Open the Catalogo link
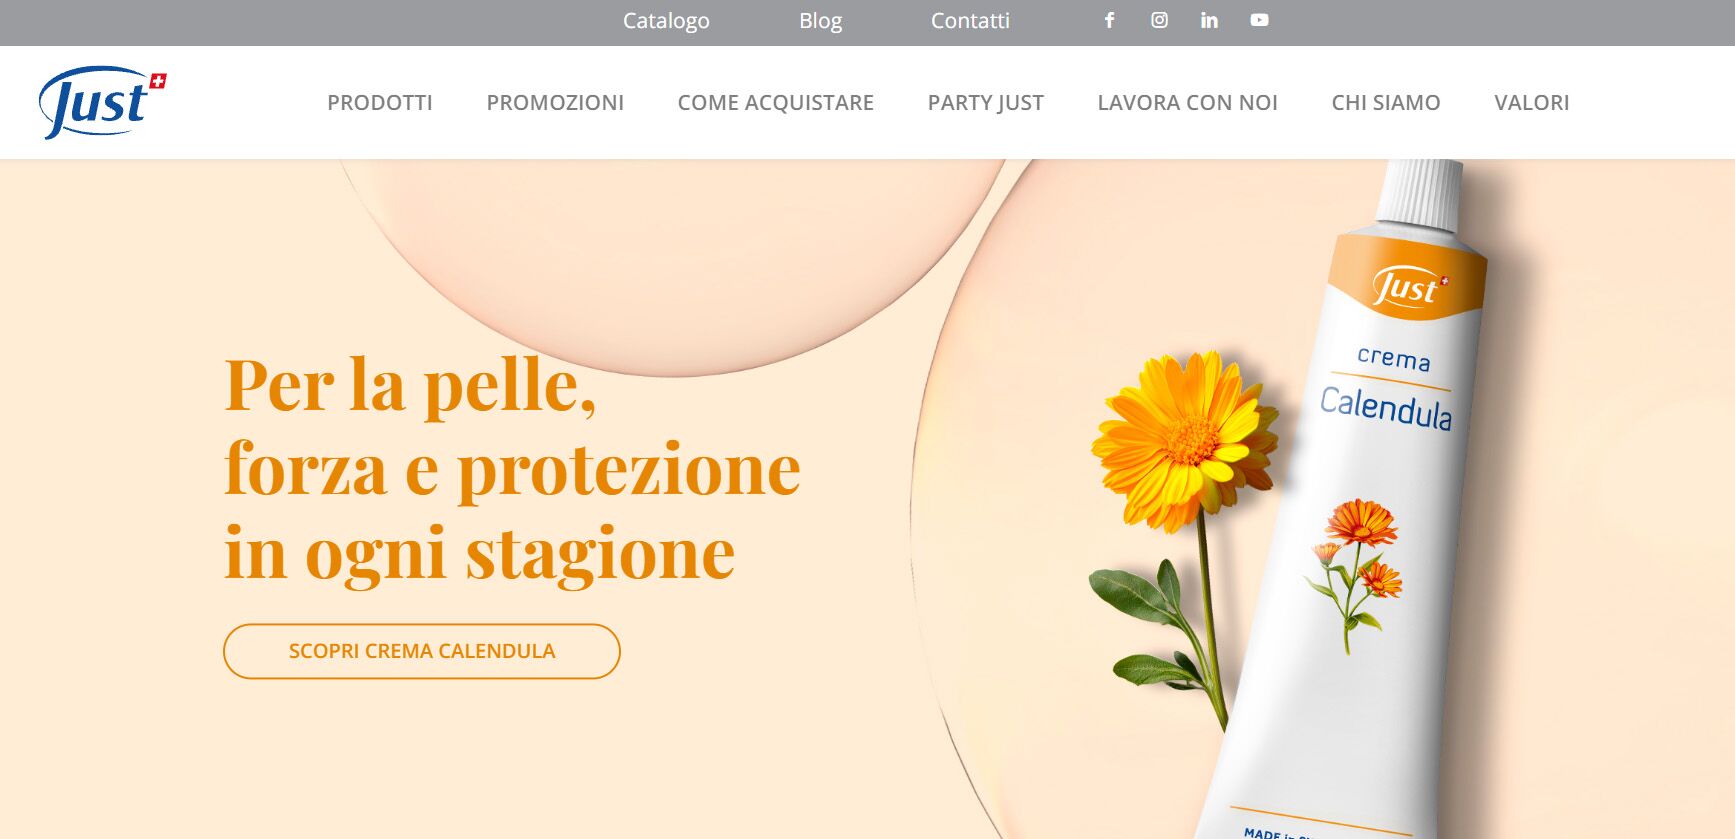The image size is (1735, 839). pos(666,21)
